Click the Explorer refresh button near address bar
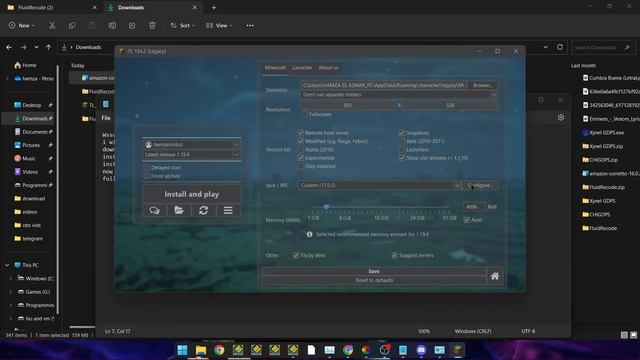This screenshot has height=360, width=640. click(560, 47)
